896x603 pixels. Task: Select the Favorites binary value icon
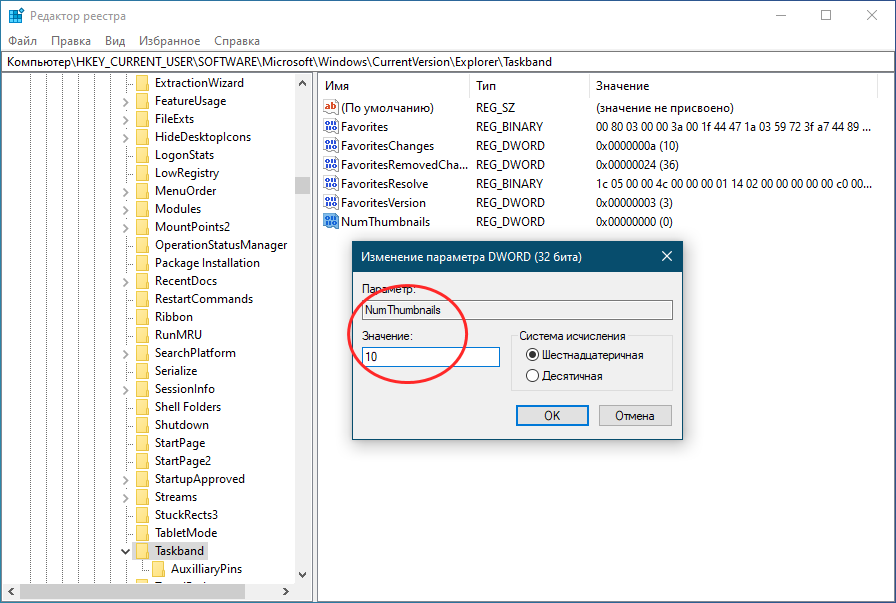pyautogui.click(x=330, y=126)
